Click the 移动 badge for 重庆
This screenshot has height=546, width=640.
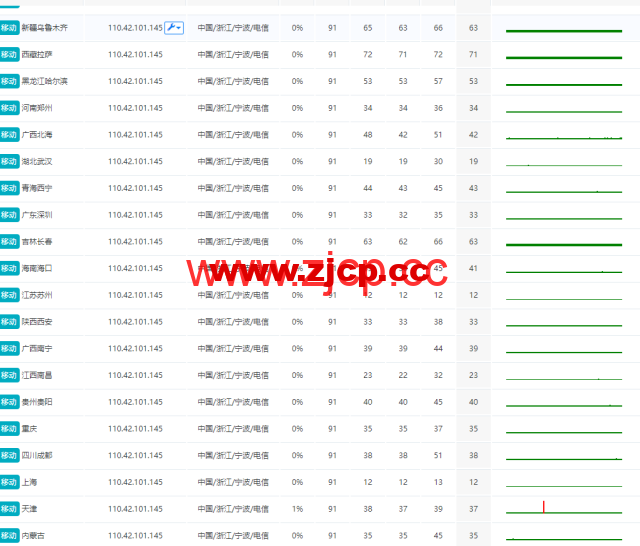[x=9, y=428]
